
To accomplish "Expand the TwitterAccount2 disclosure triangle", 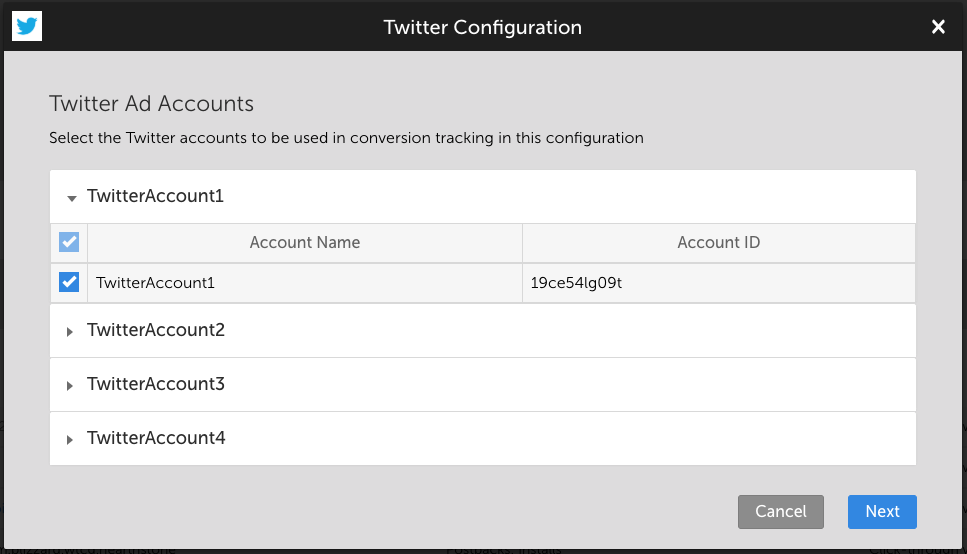I will pos(70,332).
